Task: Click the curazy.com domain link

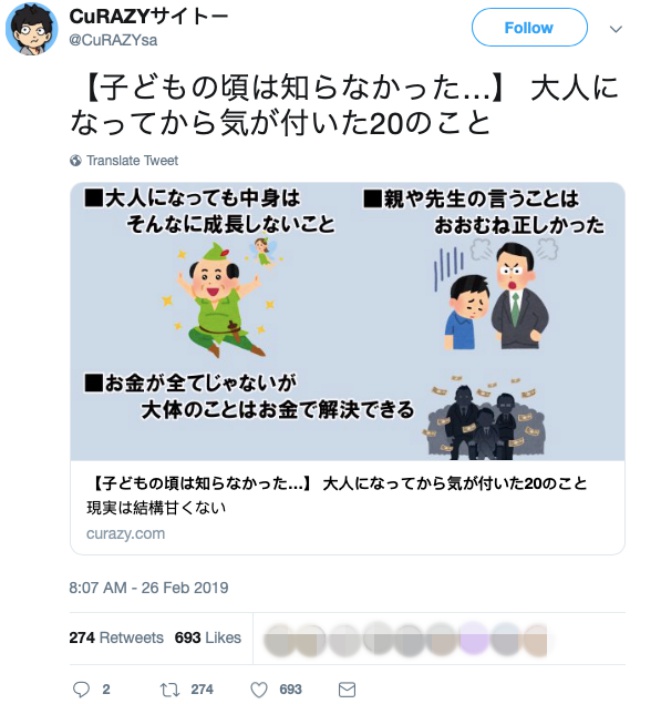Action: [x=126, y=533]
